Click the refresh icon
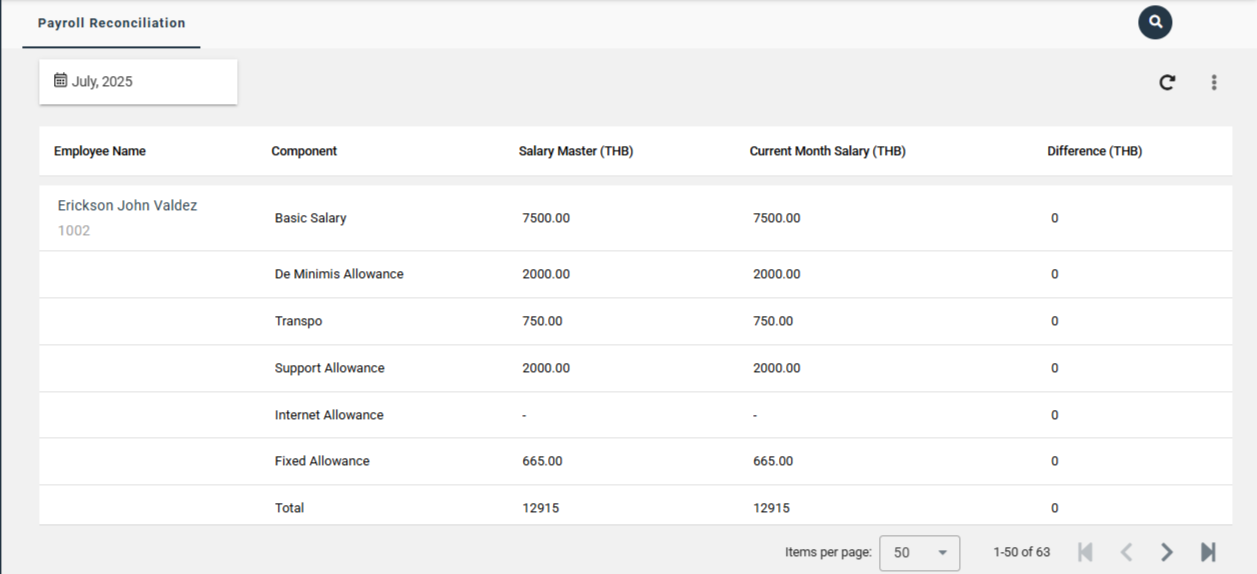Image resolution: width=1257 pixels, height=574 pixels. [1167, 82]
